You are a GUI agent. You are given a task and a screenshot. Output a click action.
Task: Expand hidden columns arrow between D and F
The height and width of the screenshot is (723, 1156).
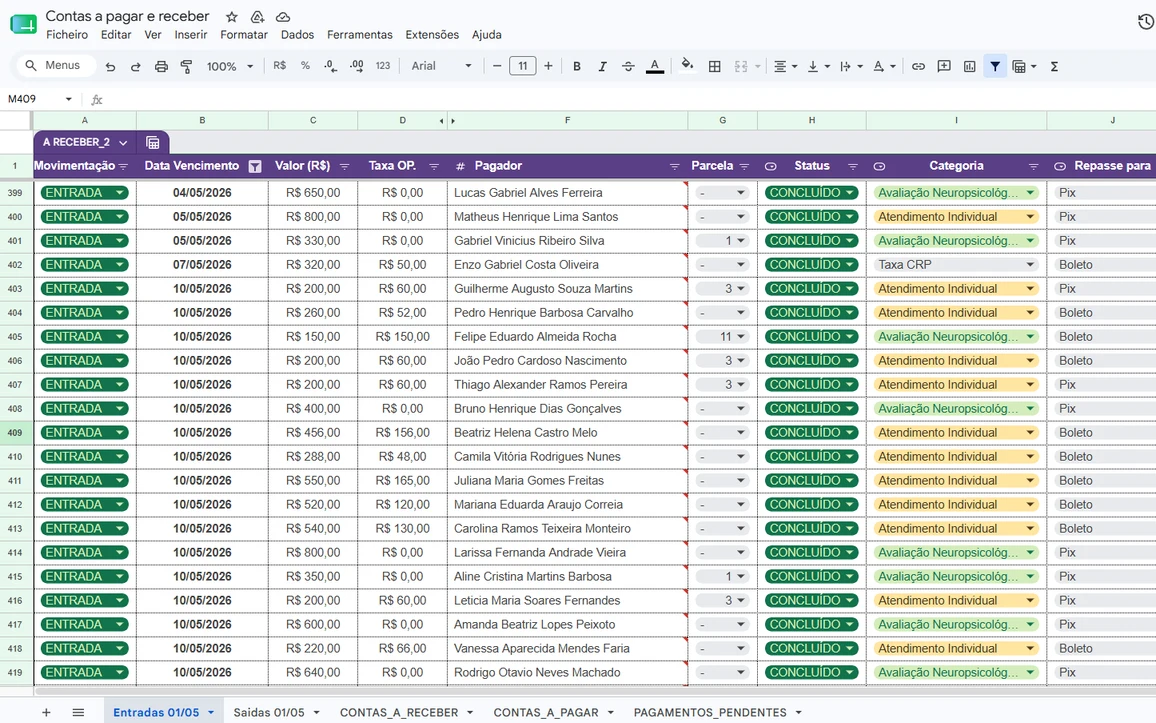[x=453, y=121]
